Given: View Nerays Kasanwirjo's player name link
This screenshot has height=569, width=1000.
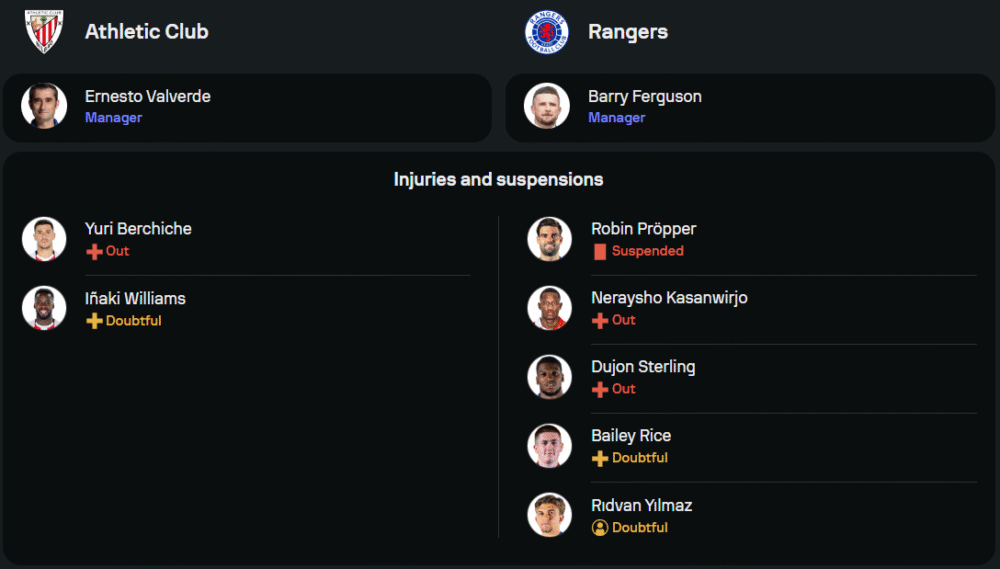Looking at the screenshot, I should 669,298.
